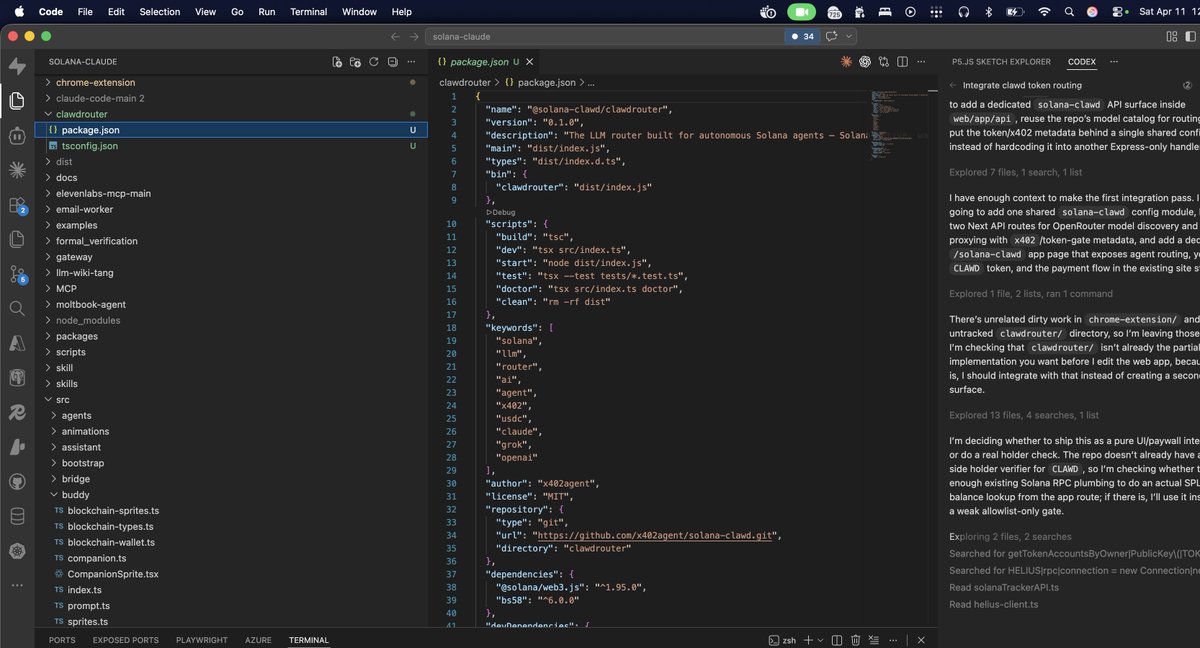This screenshot has height=648, width=1200.
Task: Open the Terminal menu in menu bar
Action: click(x=308, y=12)
